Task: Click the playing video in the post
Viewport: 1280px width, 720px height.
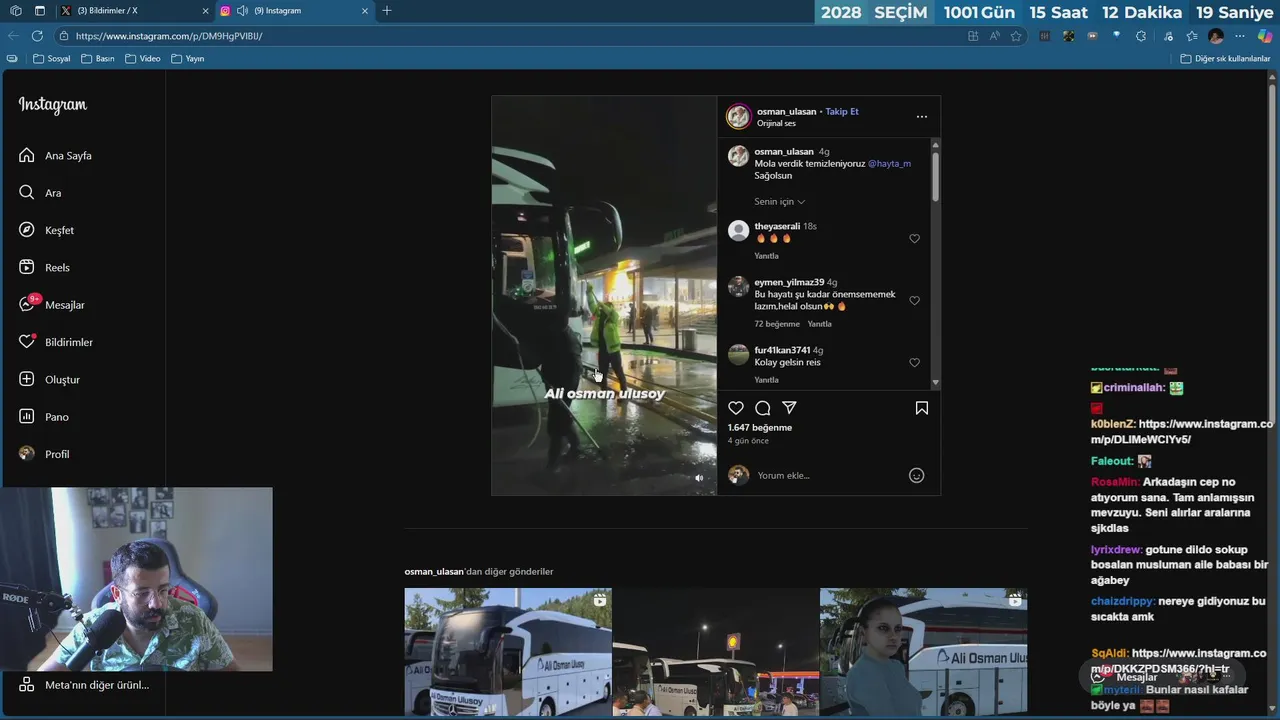Action: coord(604,295)
